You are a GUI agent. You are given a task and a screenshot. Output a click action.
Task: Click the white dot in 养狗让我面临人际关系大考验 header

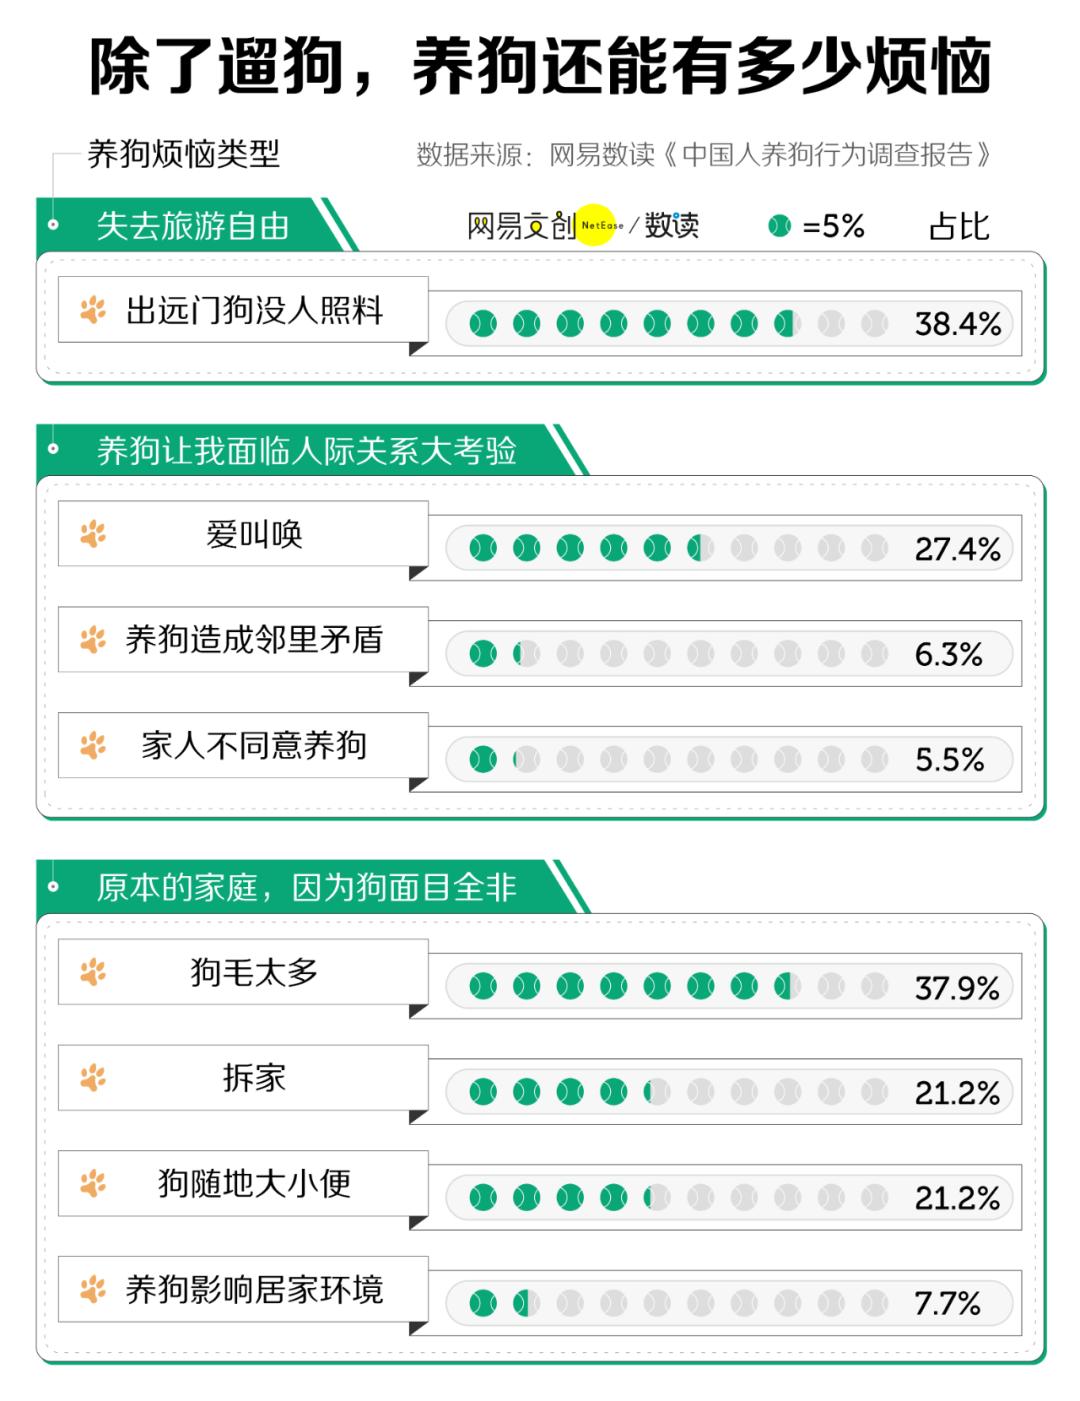coord(53,449)
